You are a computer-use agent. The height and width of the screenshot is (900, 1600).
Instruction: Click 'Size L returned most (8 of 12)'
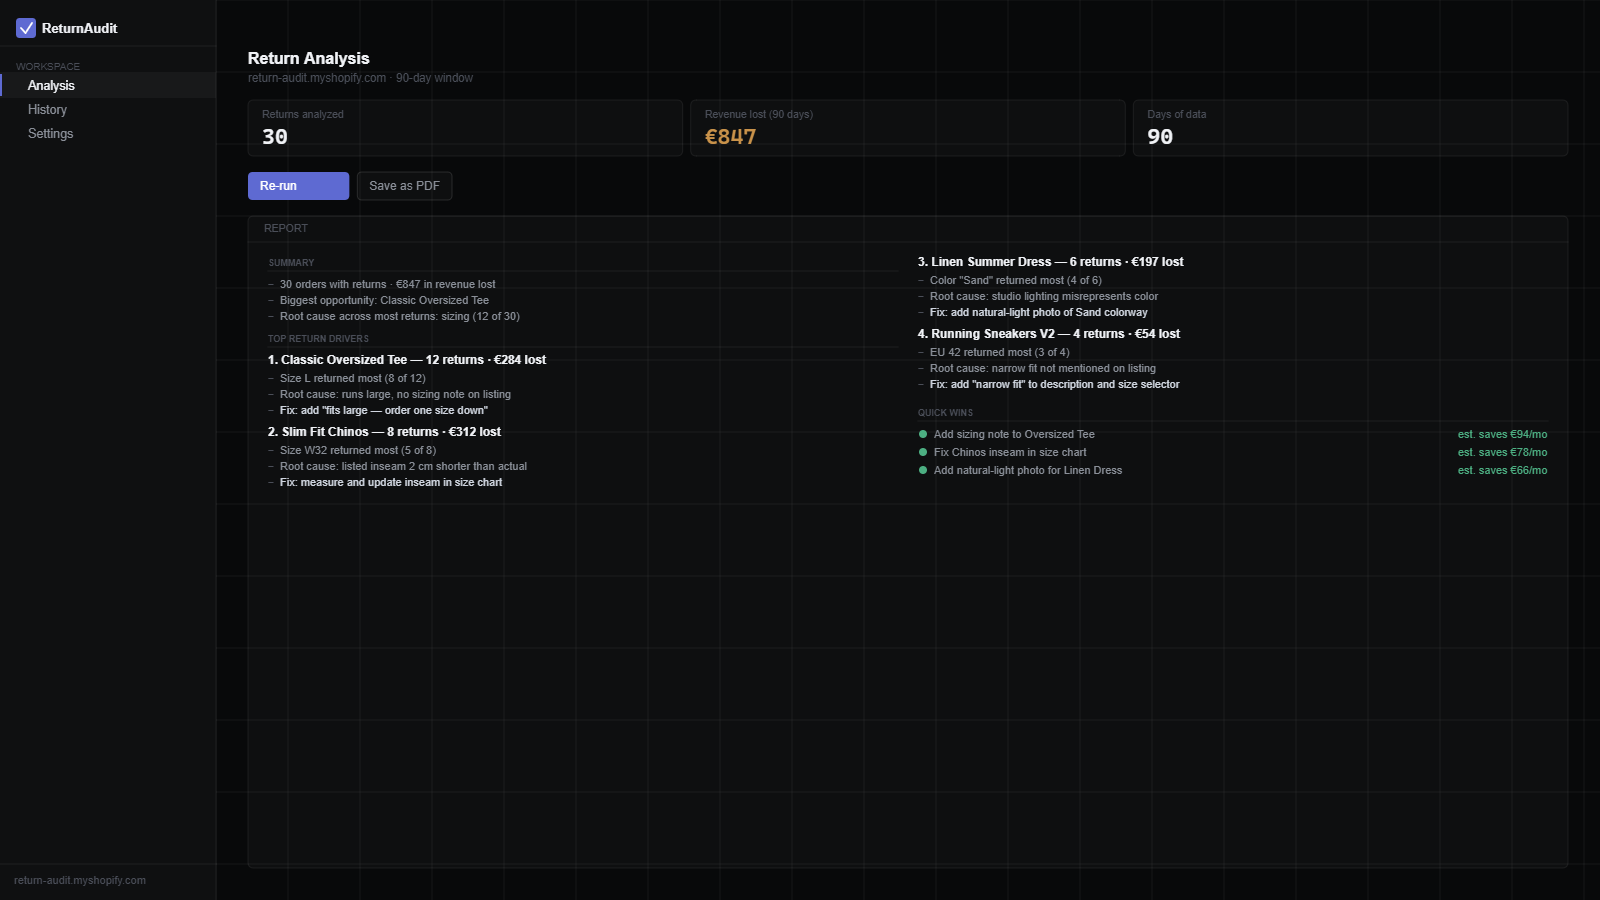tap(353, 378)
